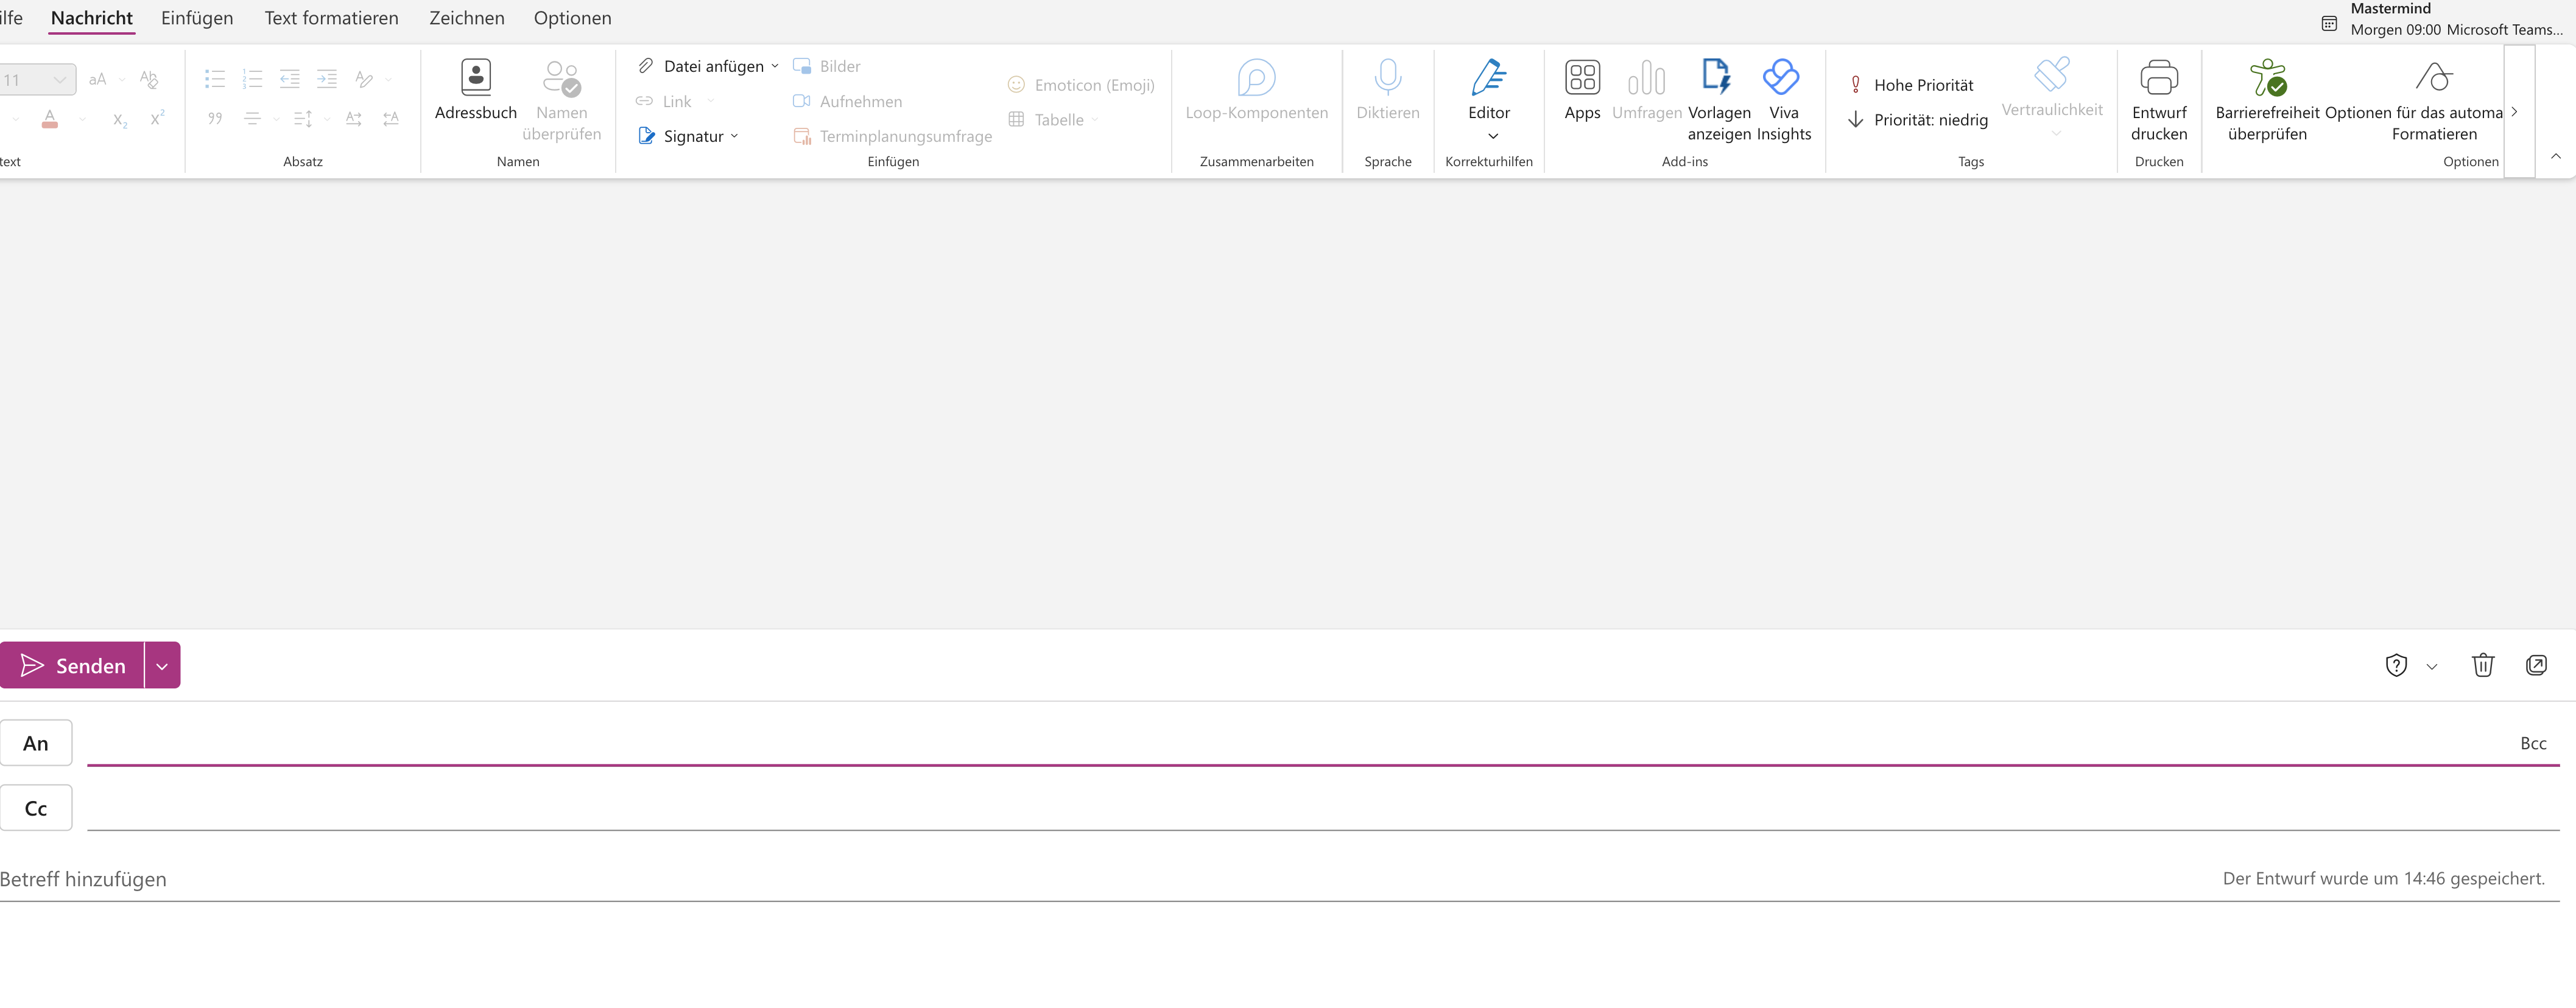Image resolution: width=2576 pixels, height=1008 pixels.
Task: Run Barrierefreiheit überprüfen
Action: tap(2267, 100)
